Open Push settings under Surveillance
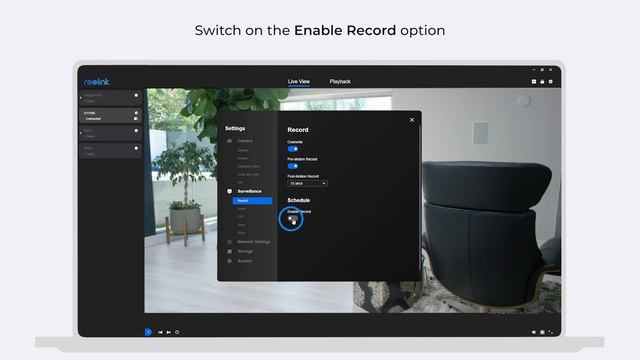 pos(241,233)
